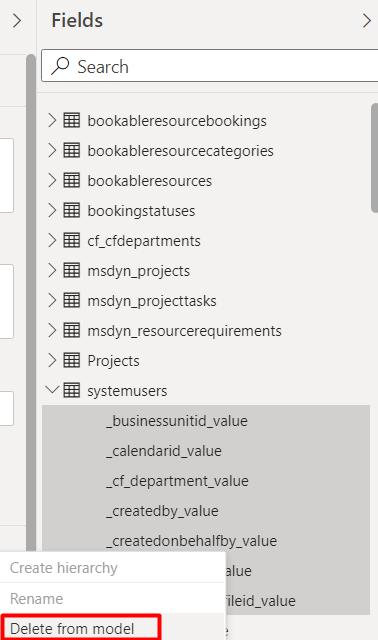Viewport: 378px width, 640px height.
Task: Expand the bookableresourcecategories table
Action: (x=52, y=150)
